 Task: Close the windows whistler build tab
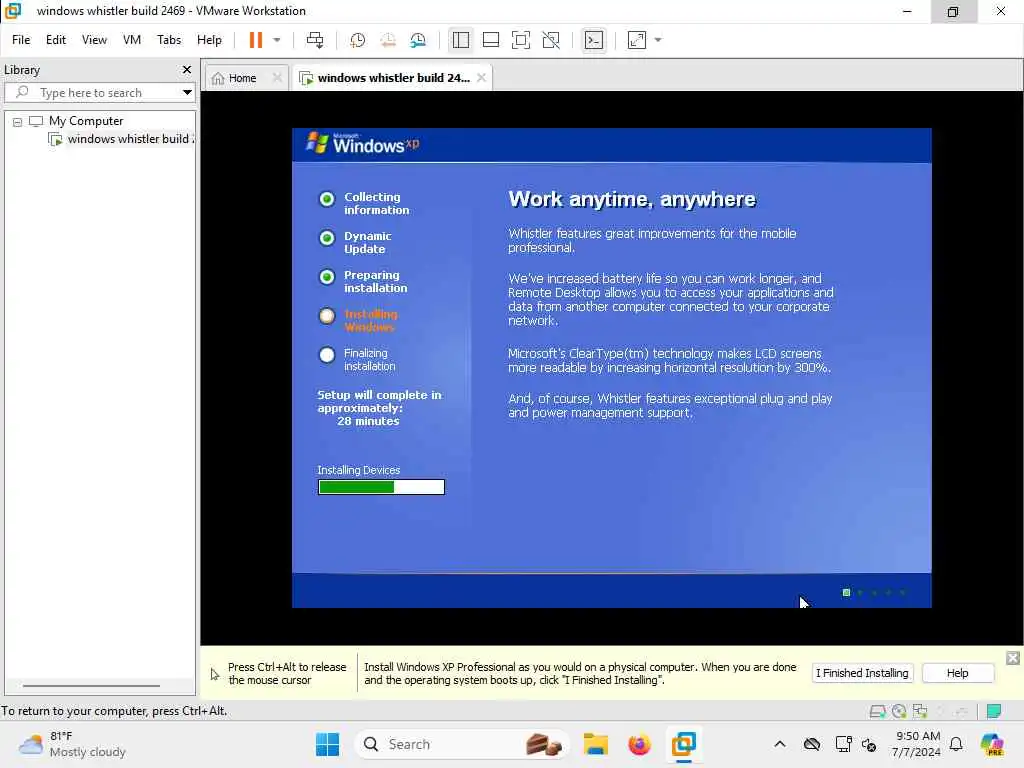pyautogui.click(x=481, y=78)
